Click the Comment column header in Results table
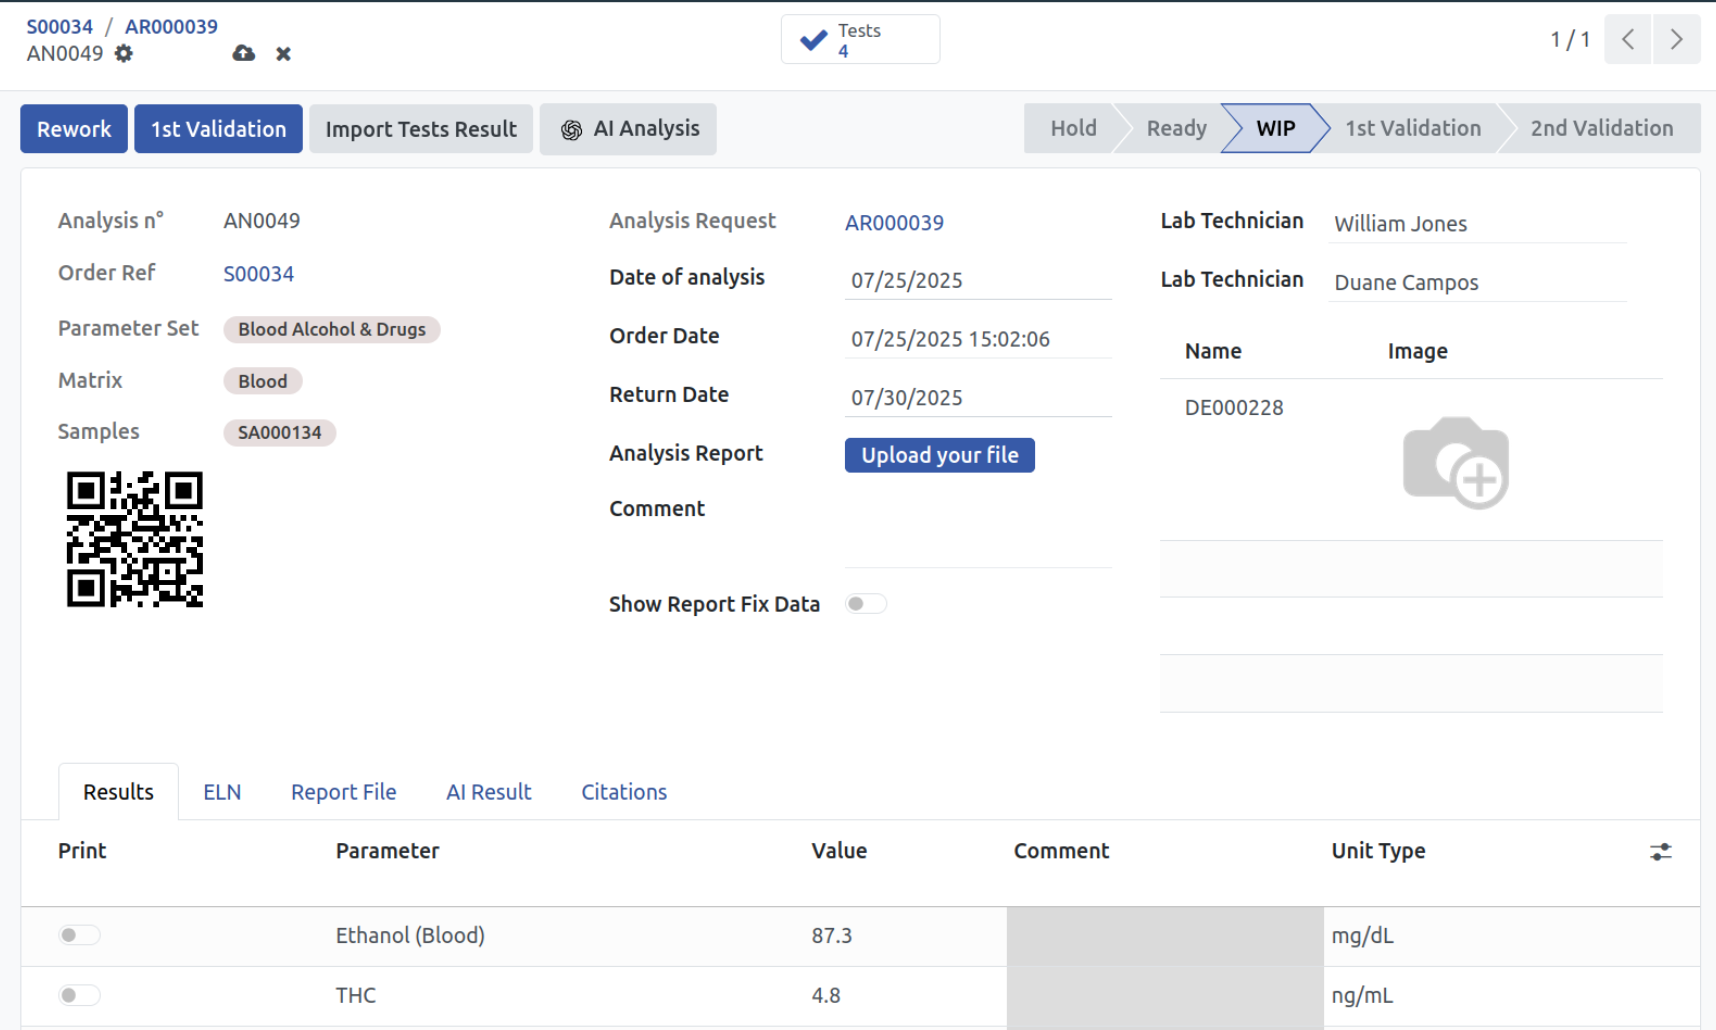This screenshot has height=1030, width=1716. 1061,851
